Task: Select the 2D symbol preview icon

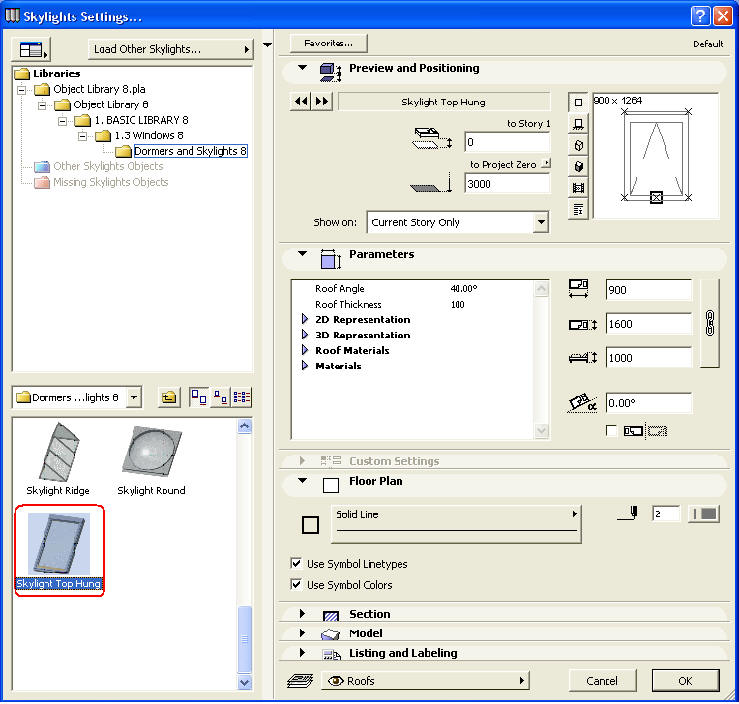Action: tap(578, 102)
